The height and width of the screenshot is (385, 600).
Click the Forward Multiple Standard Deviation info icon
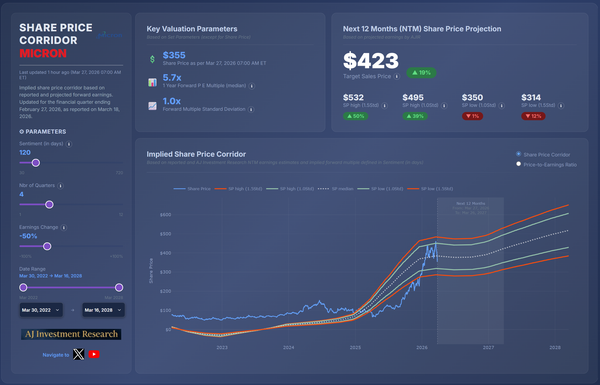[251, 109]
